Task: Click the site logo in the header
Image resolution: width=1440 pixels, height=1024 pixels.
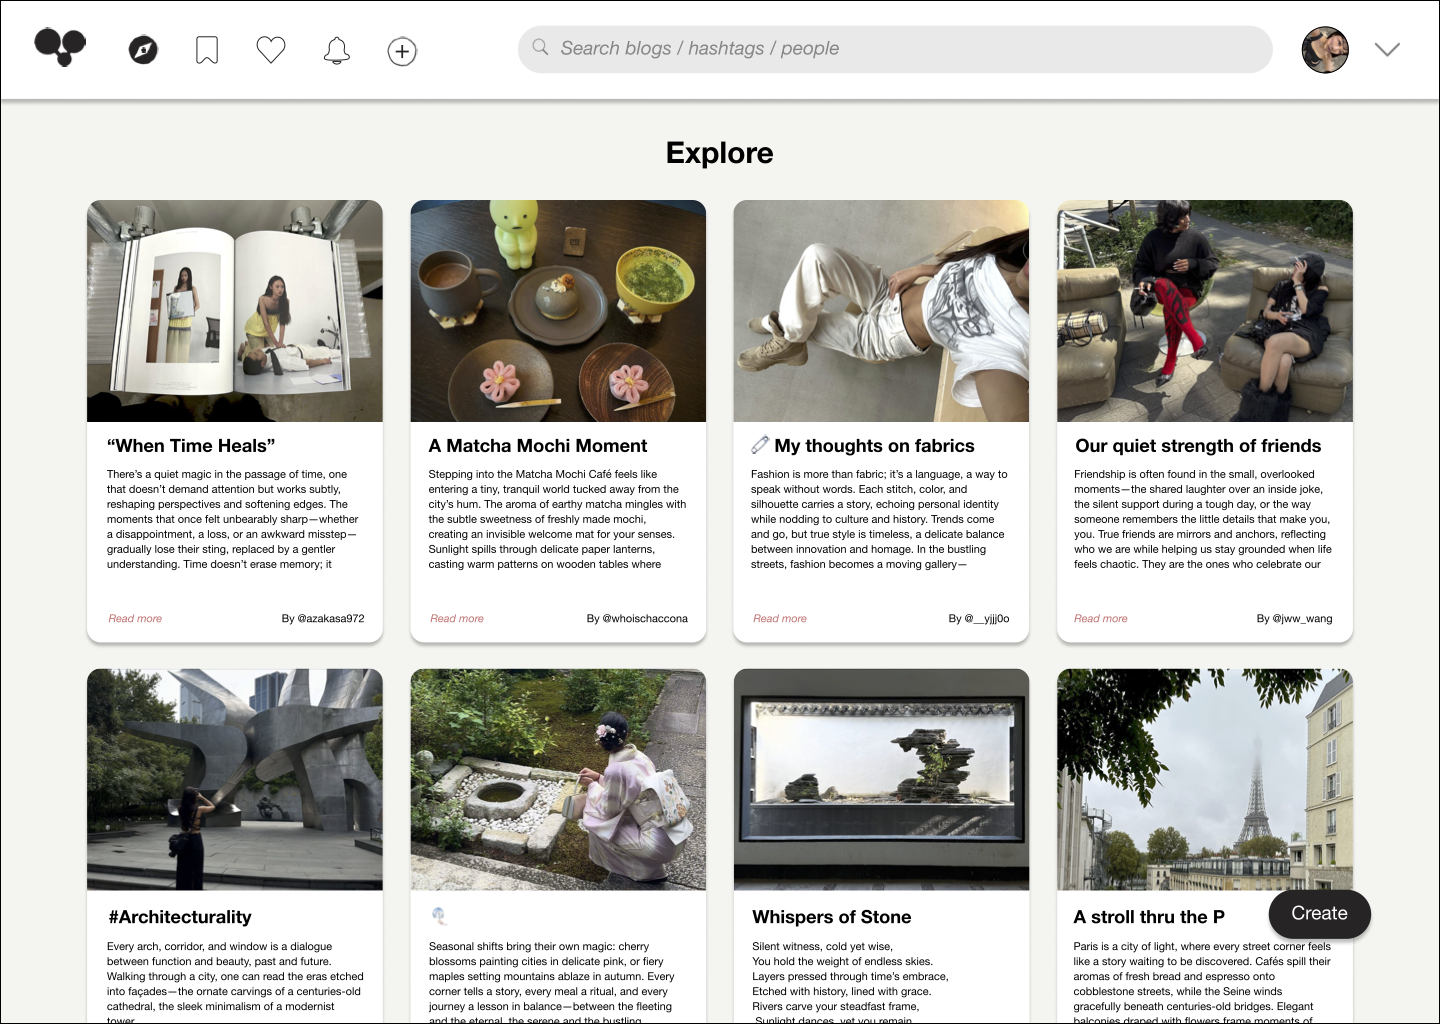Action: (60, 47)
